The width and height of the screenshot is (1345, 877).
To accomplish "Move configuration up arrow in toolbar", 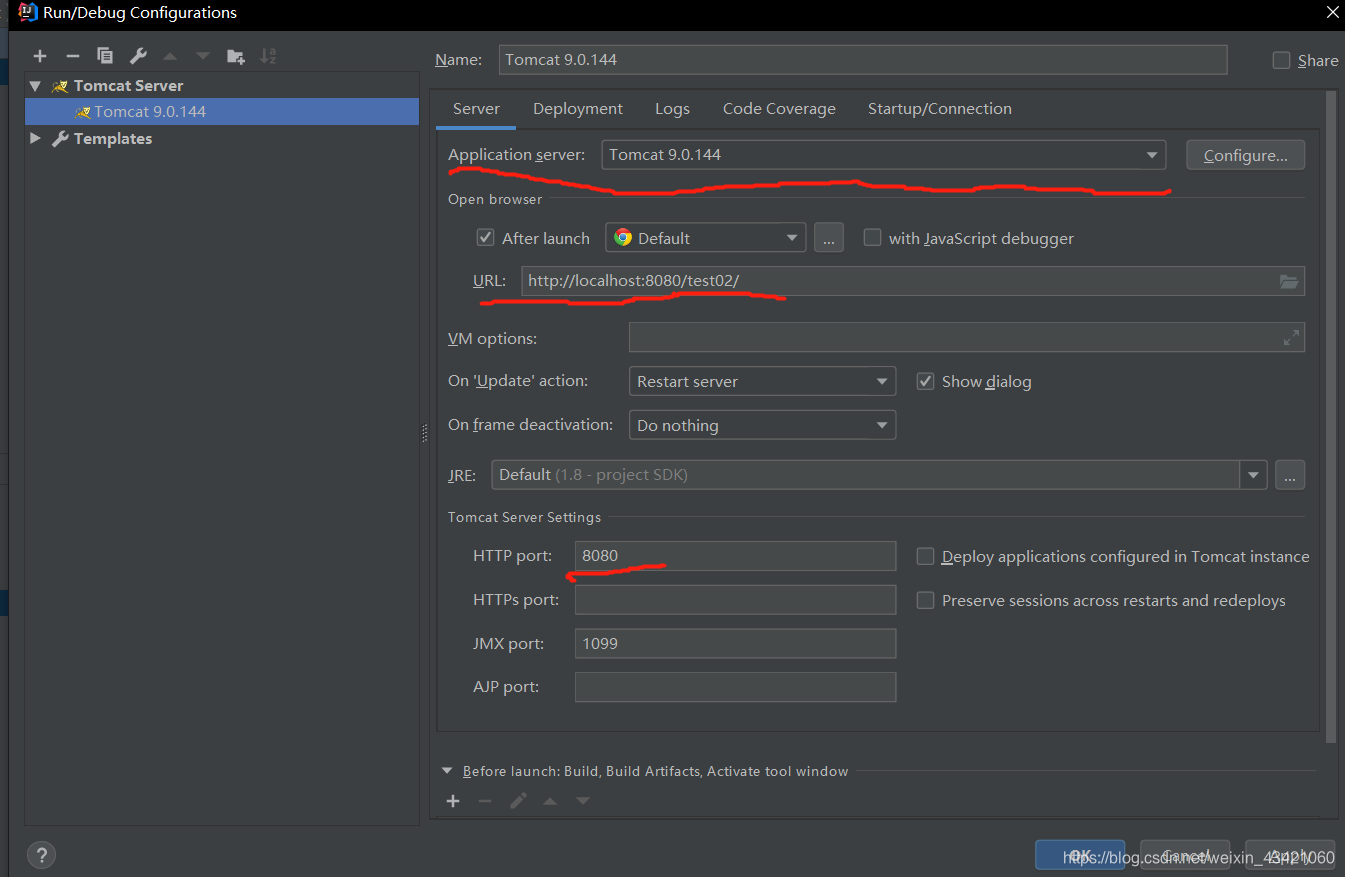I will click(170, 57).
